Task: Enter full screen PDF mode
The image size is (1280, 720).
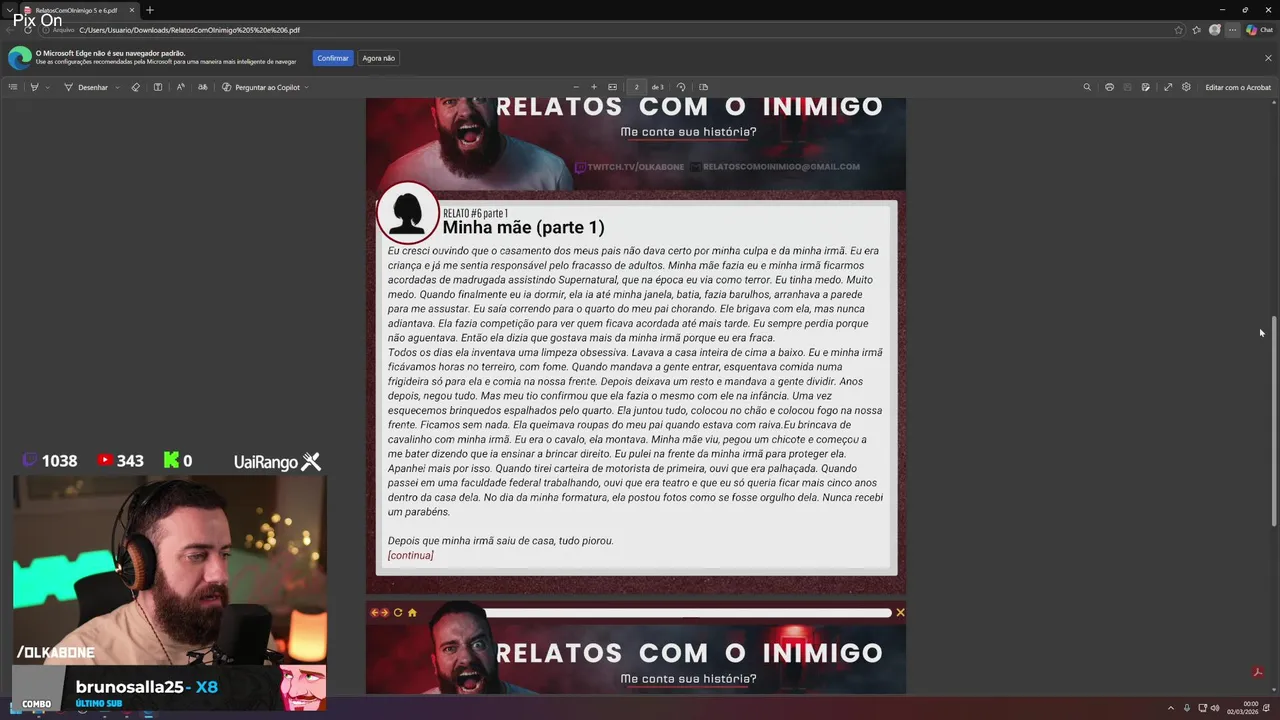Action: pos(1168,87)
